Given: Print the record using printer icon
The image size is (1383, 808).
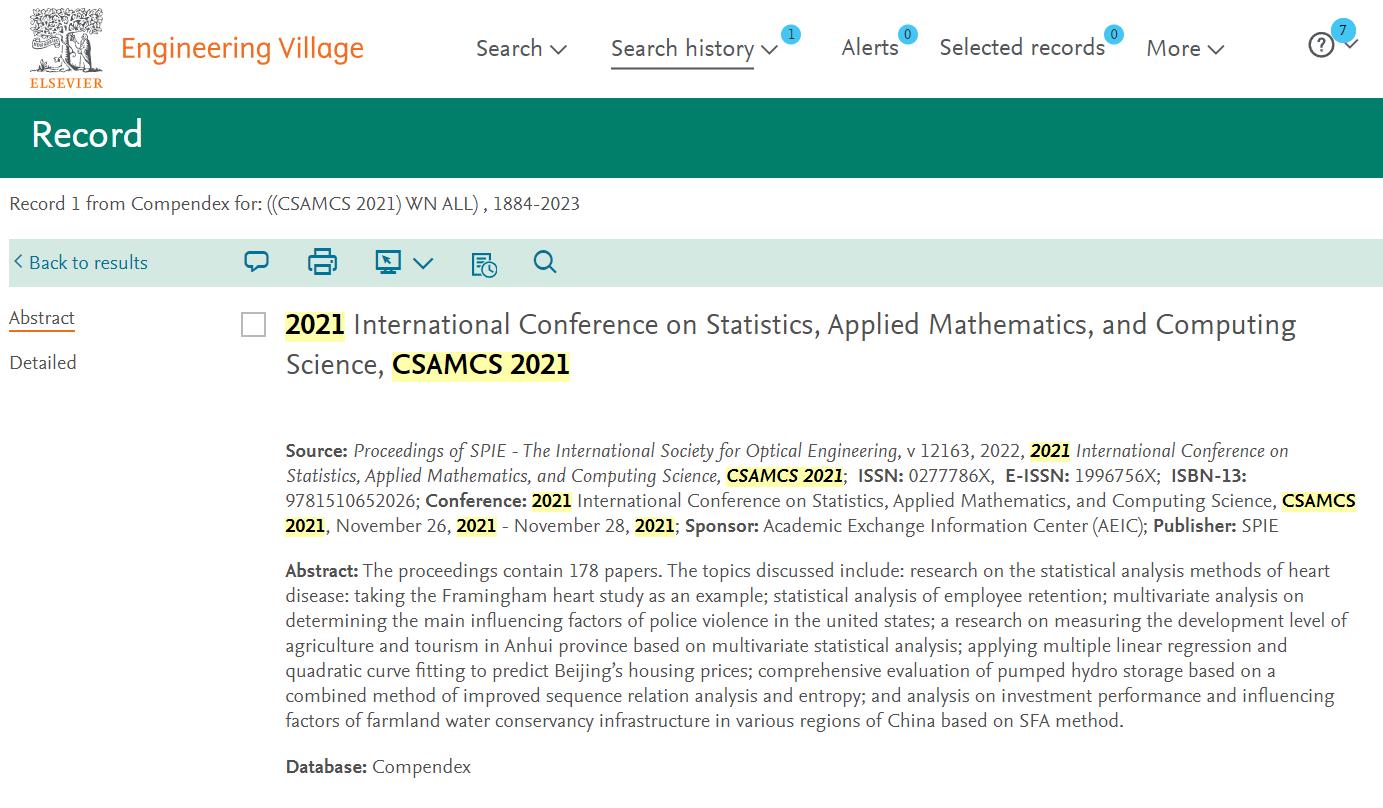Looking at the screenshot, I should point(322,262).
